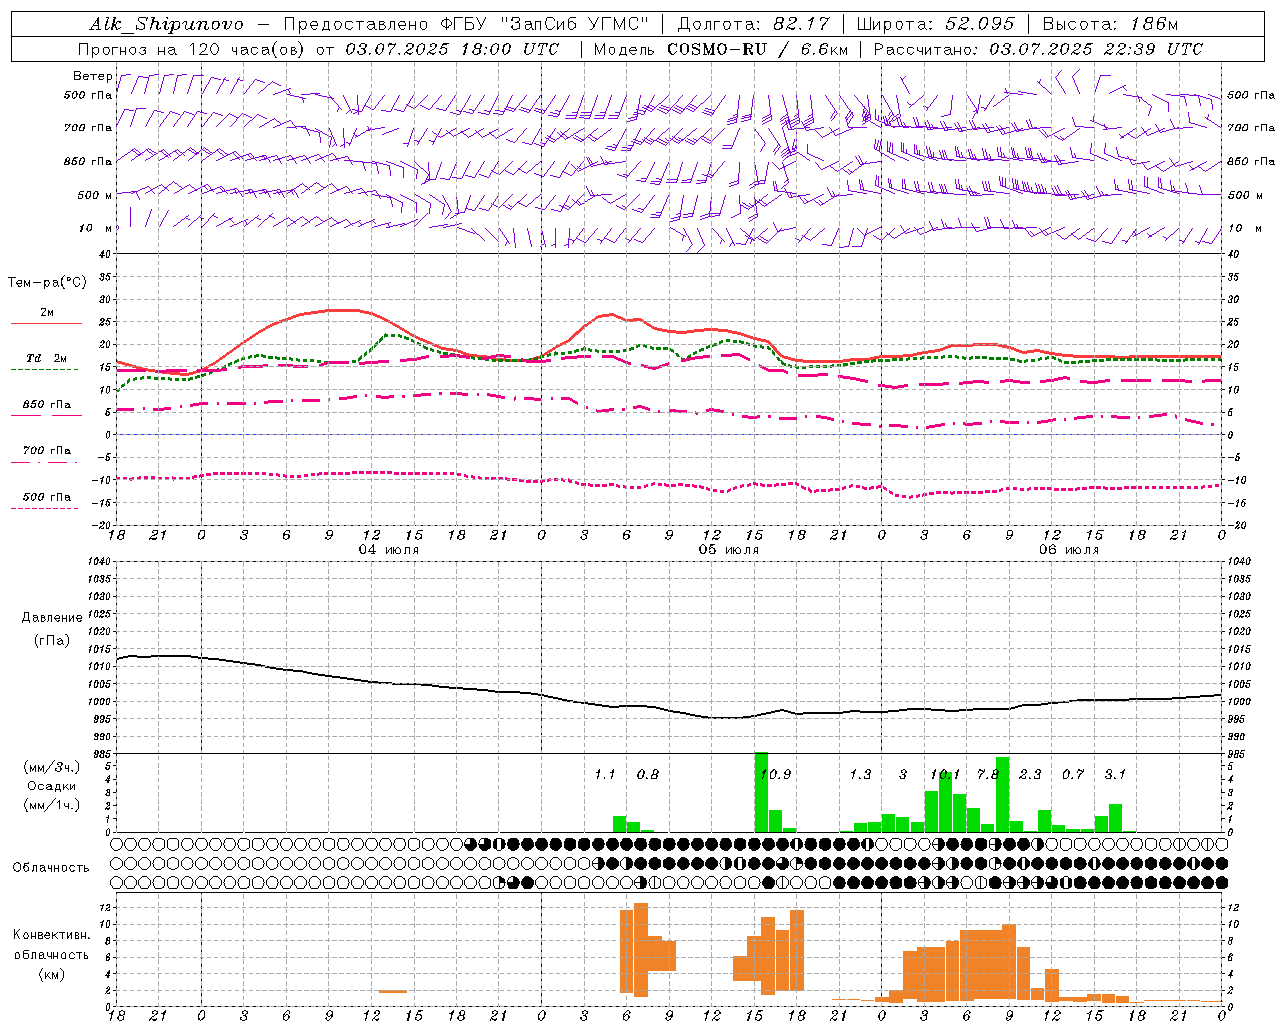The image size is (1280, 1024).
Task: Click the Td 2м dew point legend entry
Action: 46,358
